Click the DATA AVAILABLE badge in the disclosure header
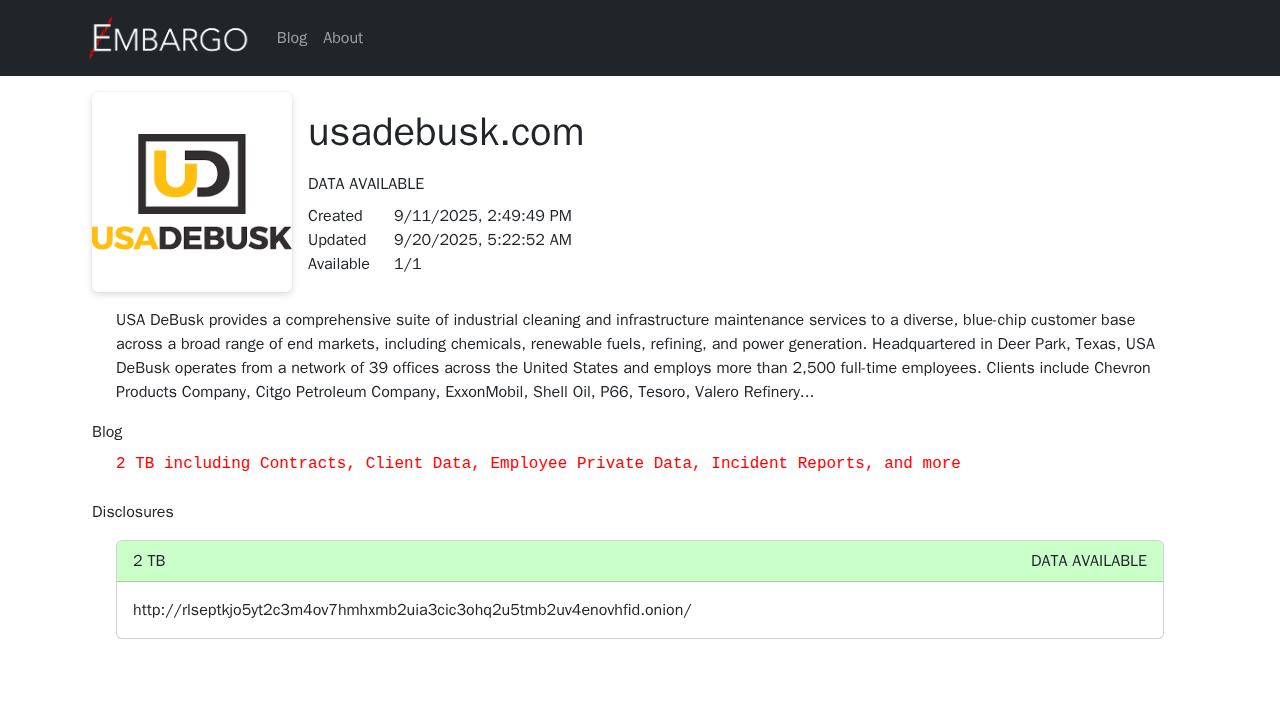 pyautogui.click(x=1089, y=561)
